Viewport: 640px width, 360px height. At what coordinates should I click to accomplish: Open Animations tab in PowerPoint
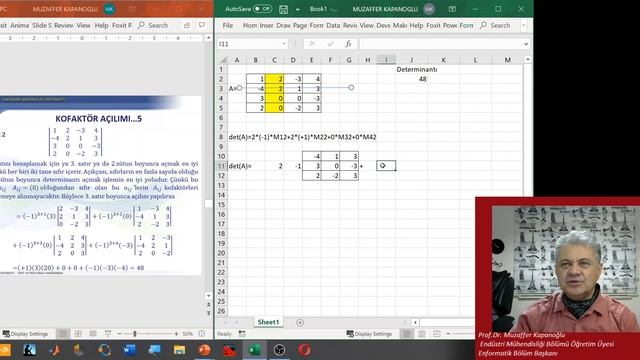coord(19,25)
